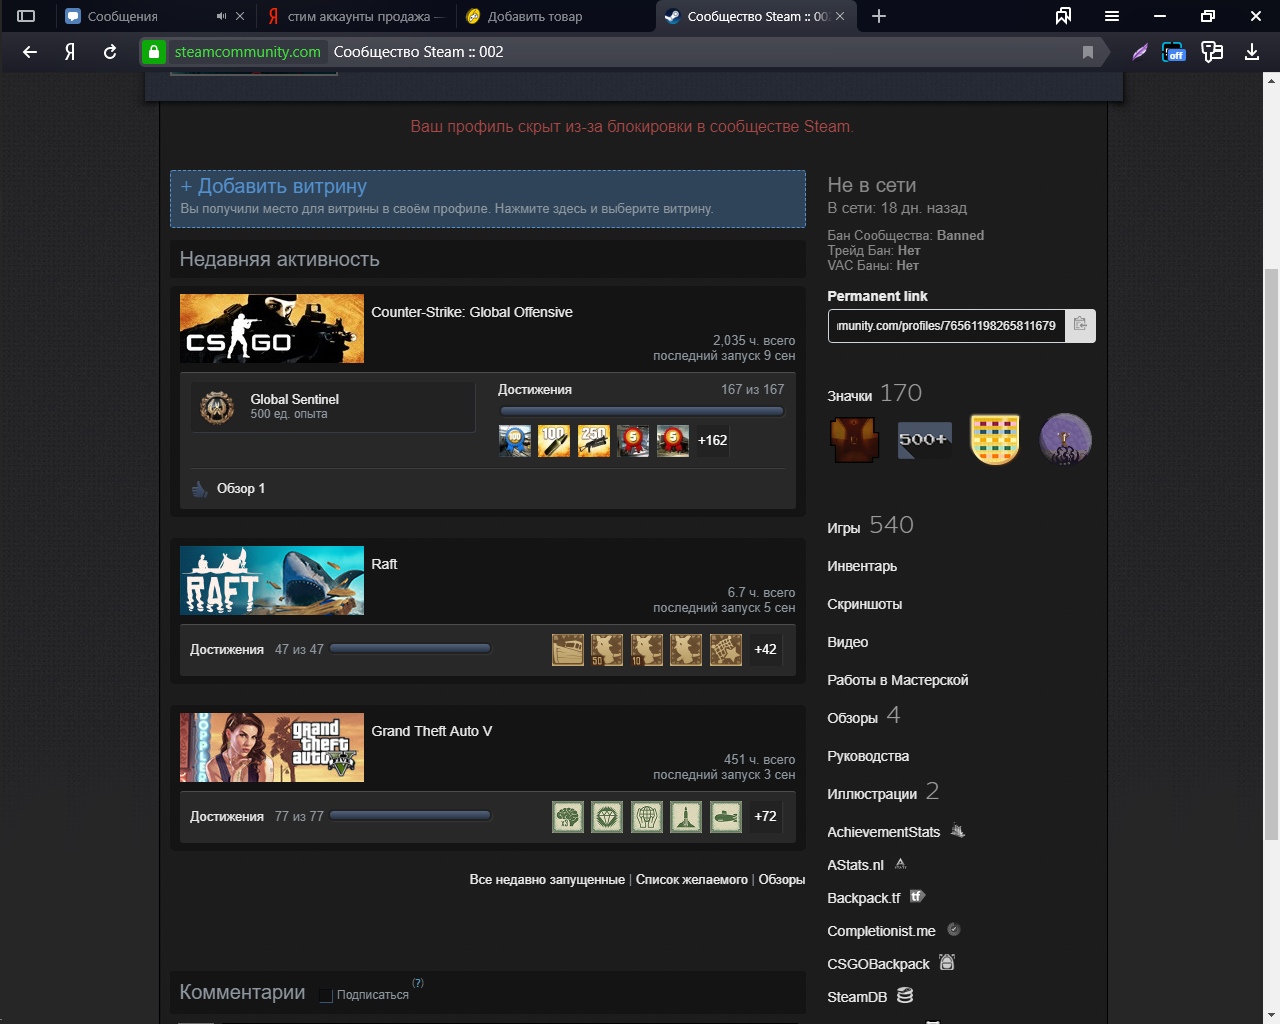Open Список желаемого link
Viewport: 1280px width, 1024px height.
pyautogui.click(x=692, y=880)
